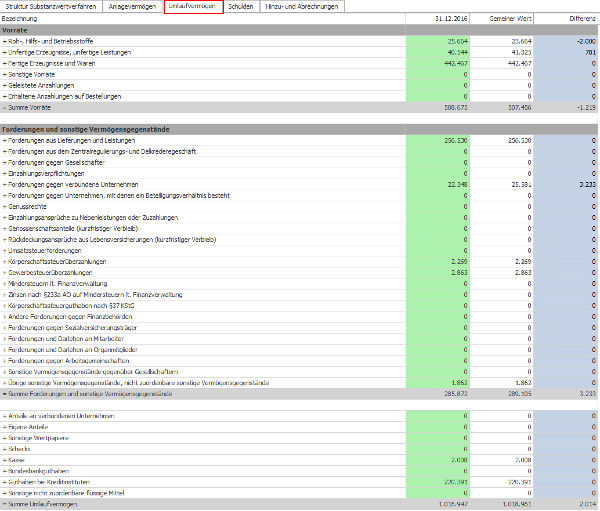Click Körperschaftssteuerguthaben nach §37 KStG label
The height and width of the screenshot is (511, 600).
[x=71, y=306]
